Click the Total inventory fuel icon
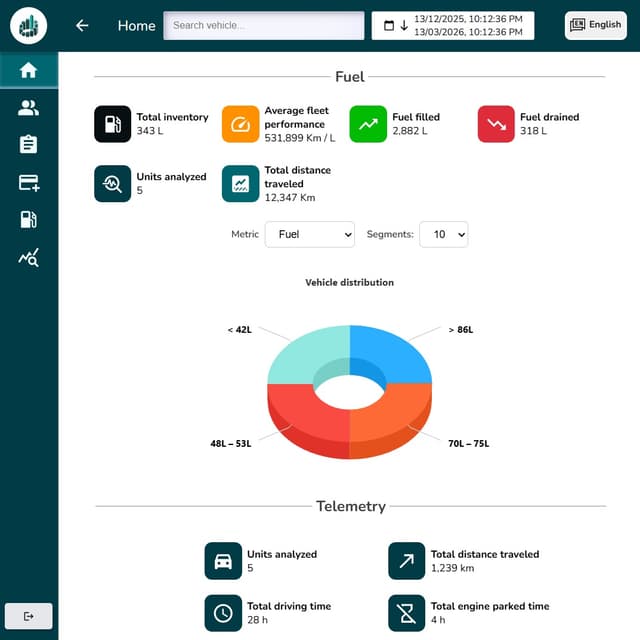 [113, 124]
